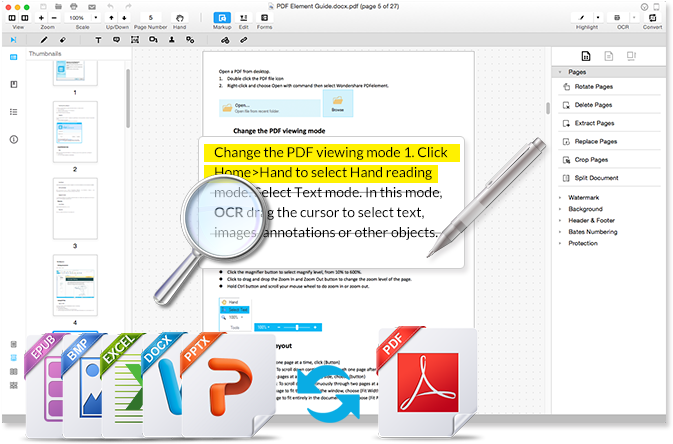Switch to the third right-panel tab
Image resolution: width=673 pixels, height=444 pixels.
point(631,56)
